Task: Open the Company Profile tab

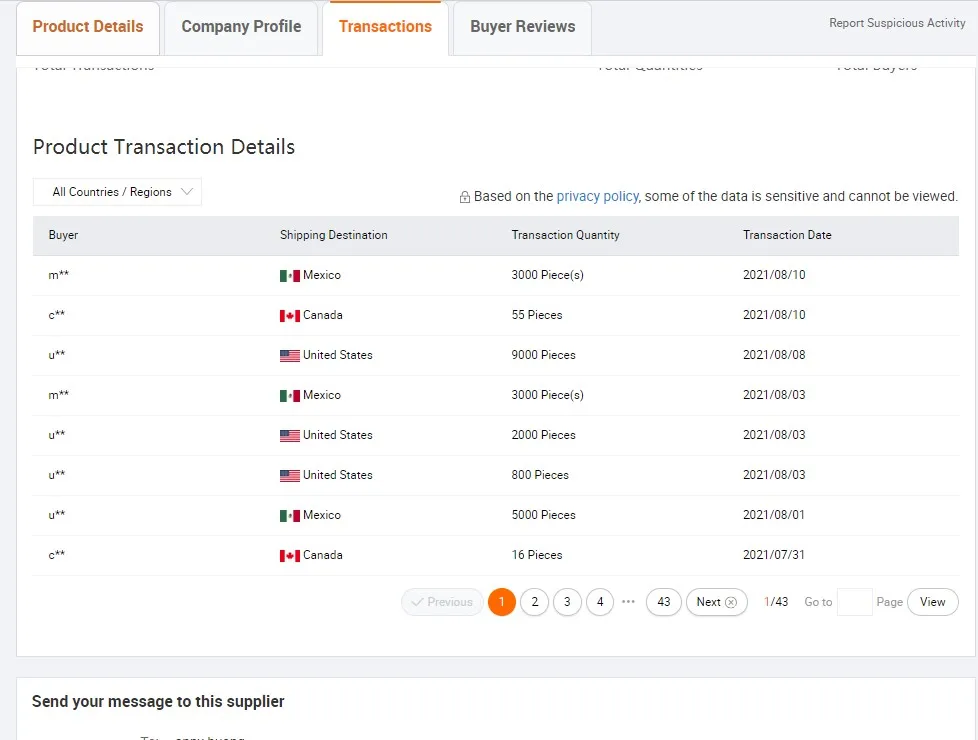Action: pyautogui.click(x=241, y=27)
